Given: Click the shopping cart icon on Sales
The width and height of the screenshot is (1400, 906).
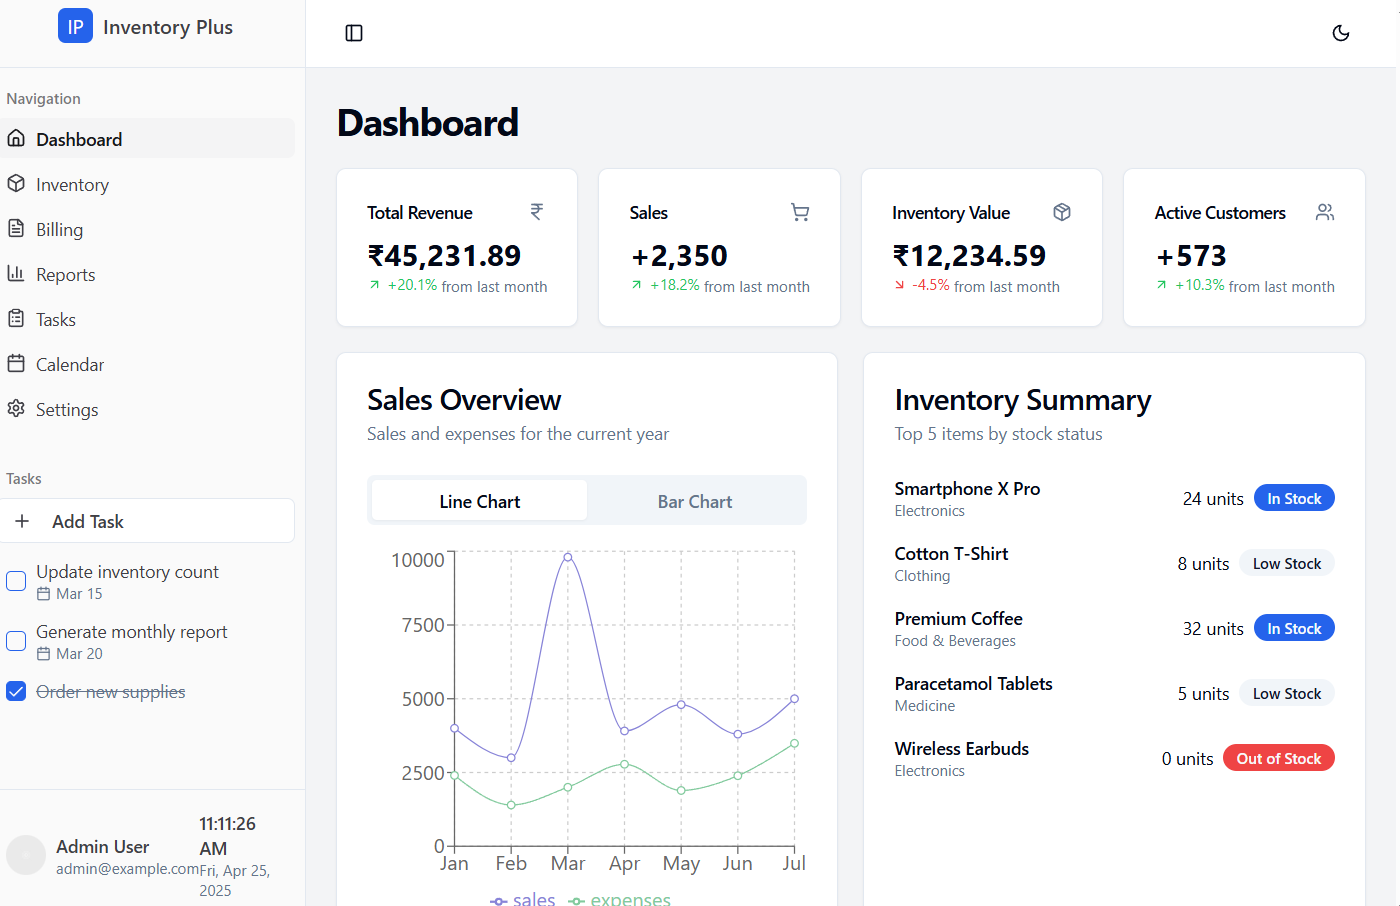Looking at the screenshot, I should click(x=800, y=212).
